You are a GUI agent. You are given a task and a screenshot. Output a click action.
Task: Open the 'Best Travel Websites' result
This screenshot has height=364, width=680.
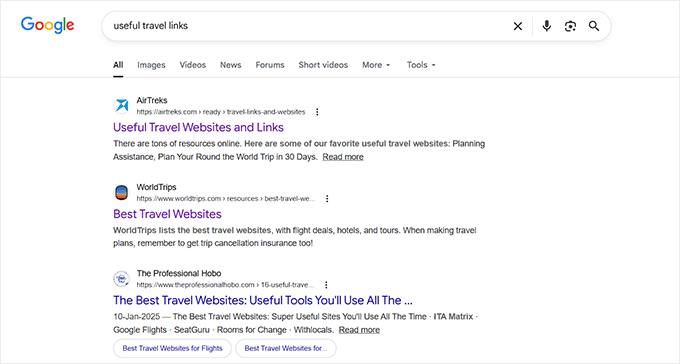tap(167, 214)
